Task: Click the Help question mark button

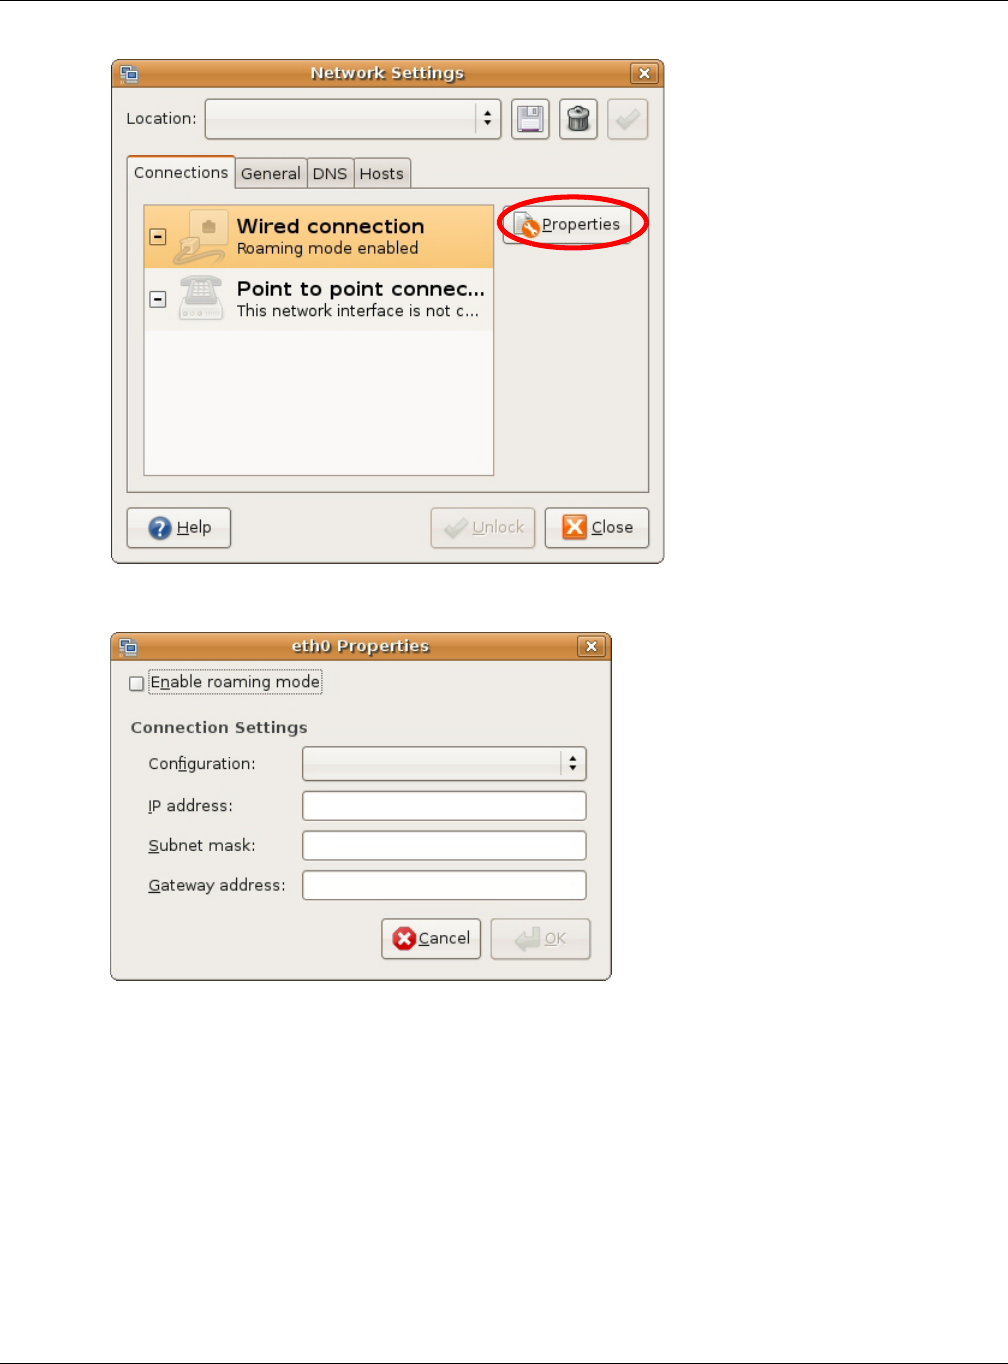Action: tap(179, 528)
